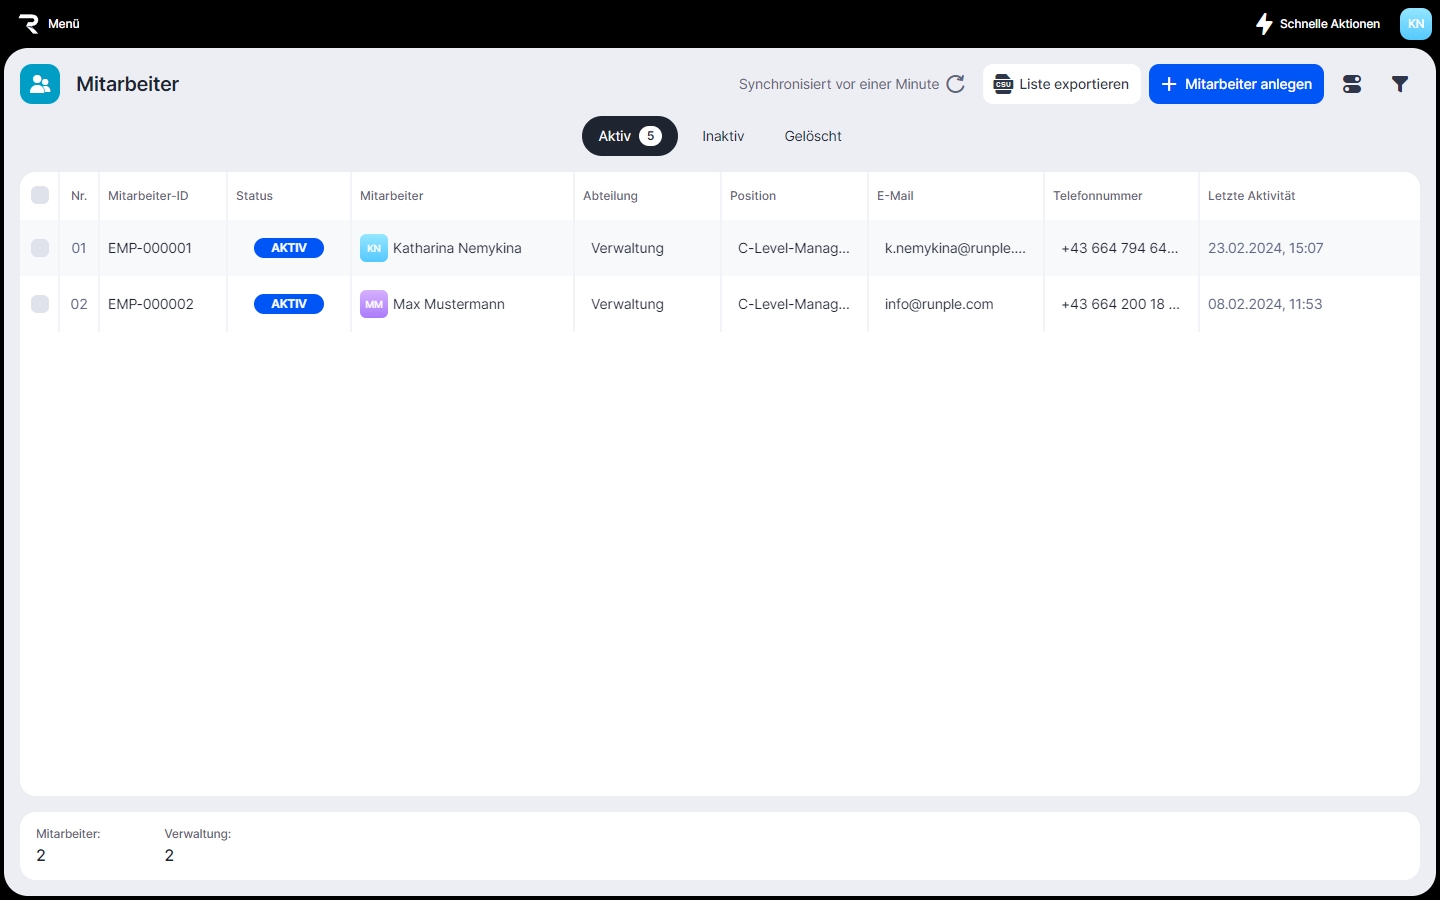
Task: Toggle the select-all header checkbox
Action: pos(40,195)
